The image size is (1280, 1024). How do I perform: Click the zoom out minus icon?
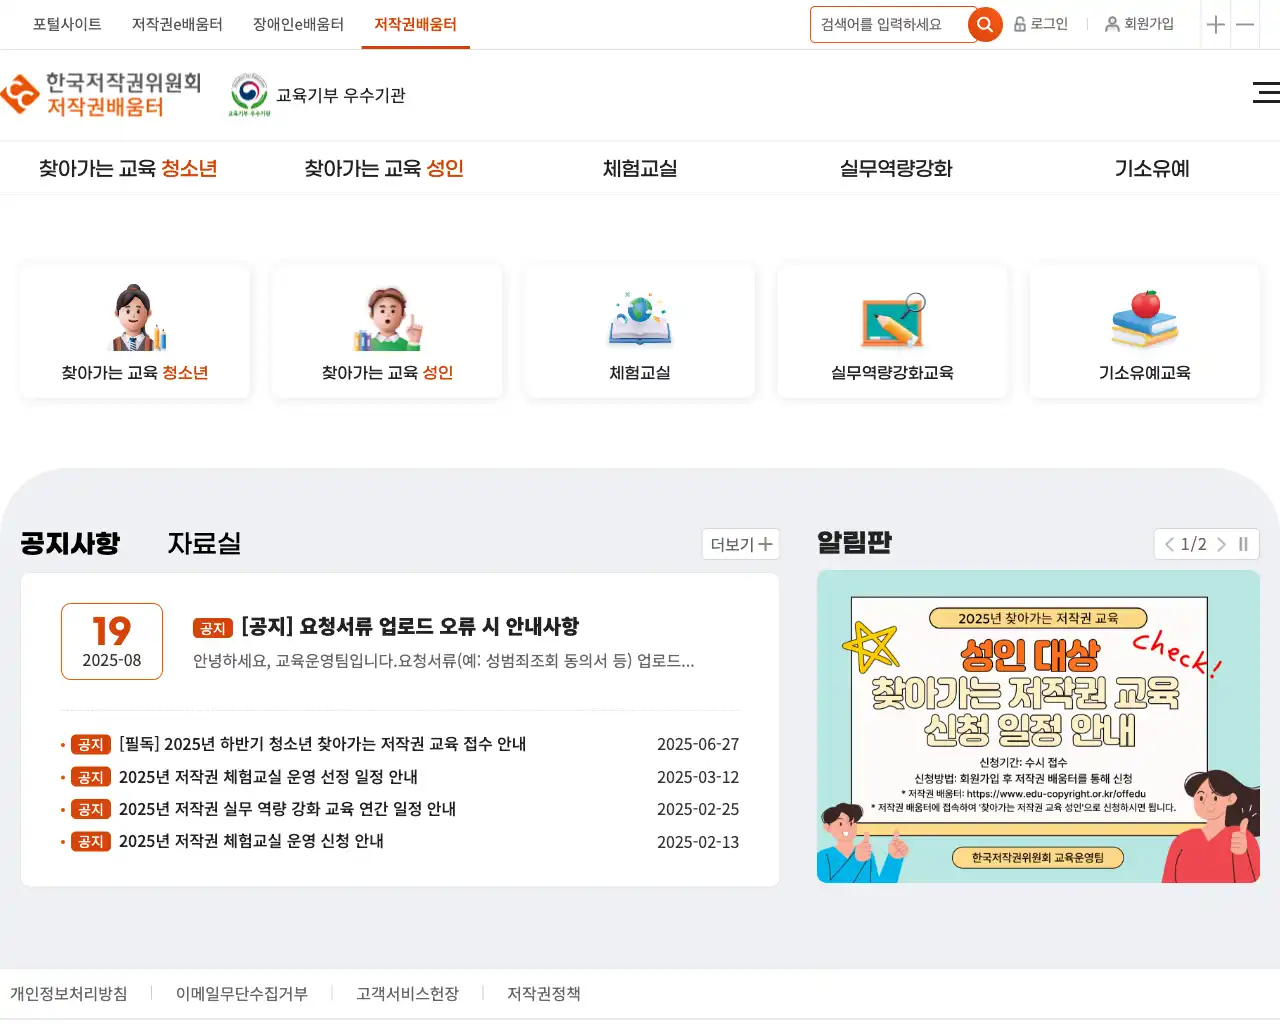(1245, 25)
